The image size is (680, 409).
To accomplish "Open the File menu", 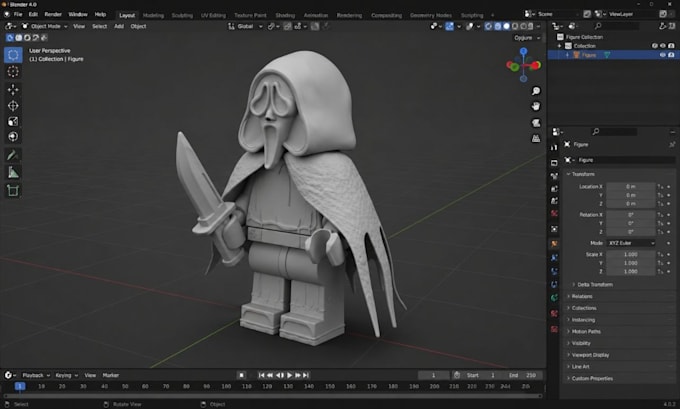I will click(18, 14).
